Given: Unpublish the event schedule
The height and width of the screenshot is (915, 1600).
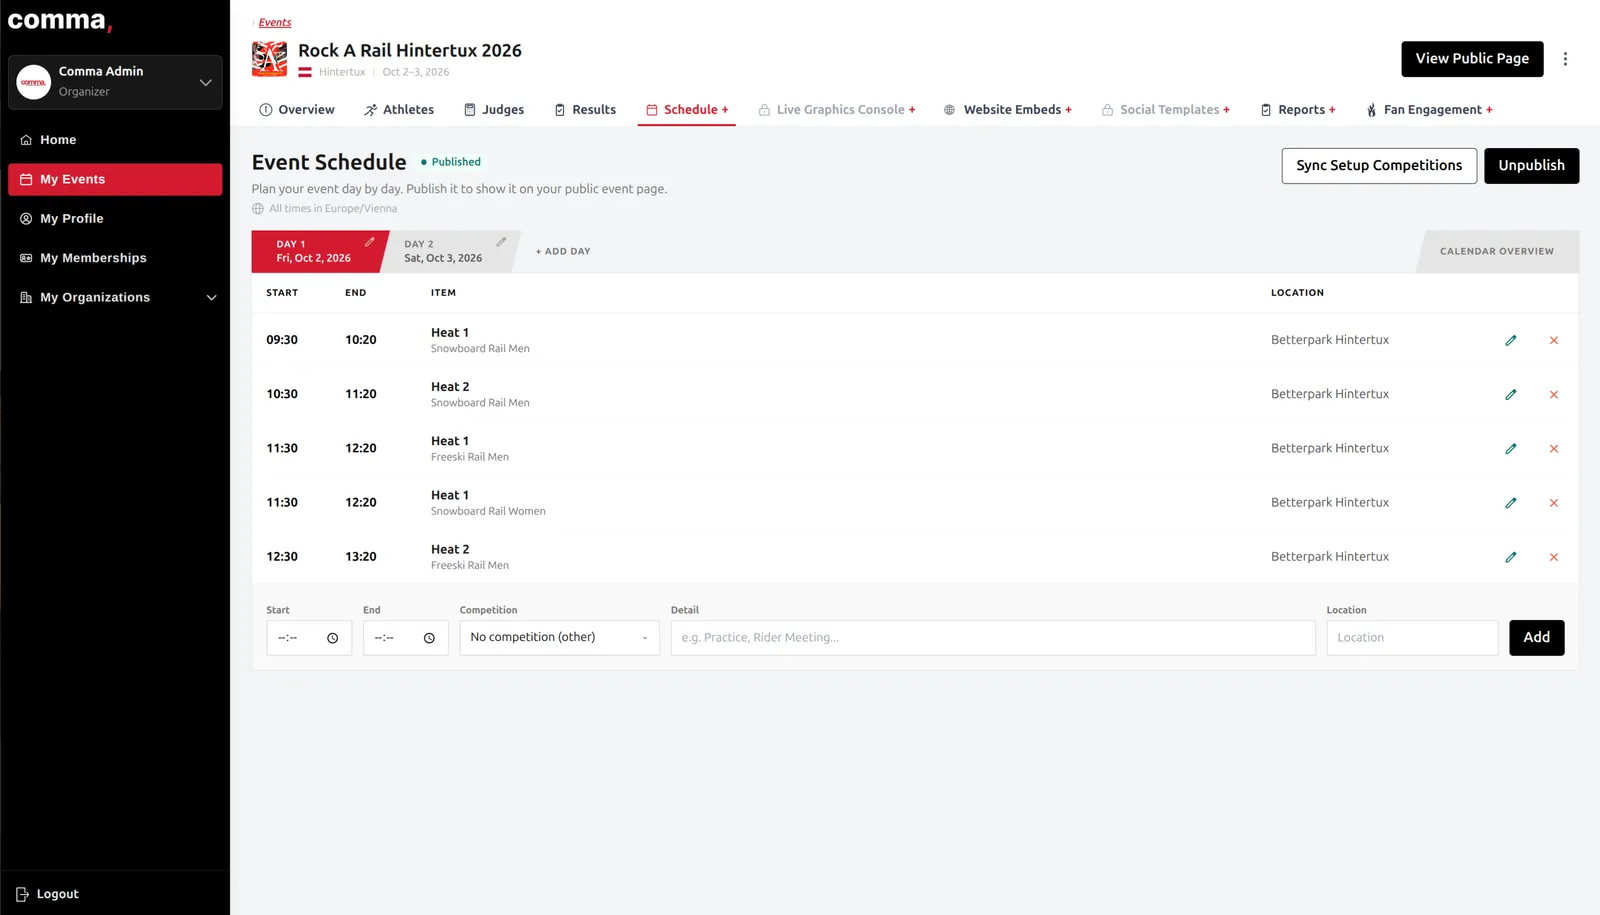Looking at the screenshot, I should tap(1531, 166).
